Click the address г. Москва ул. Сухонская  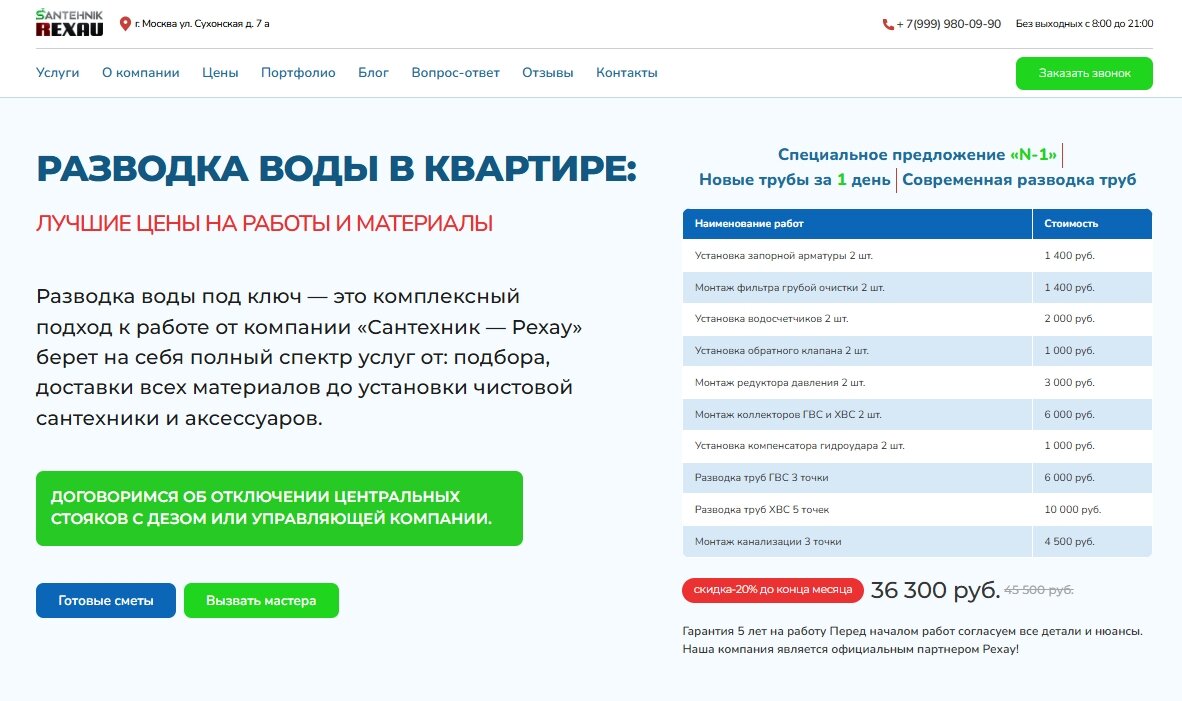202,24
